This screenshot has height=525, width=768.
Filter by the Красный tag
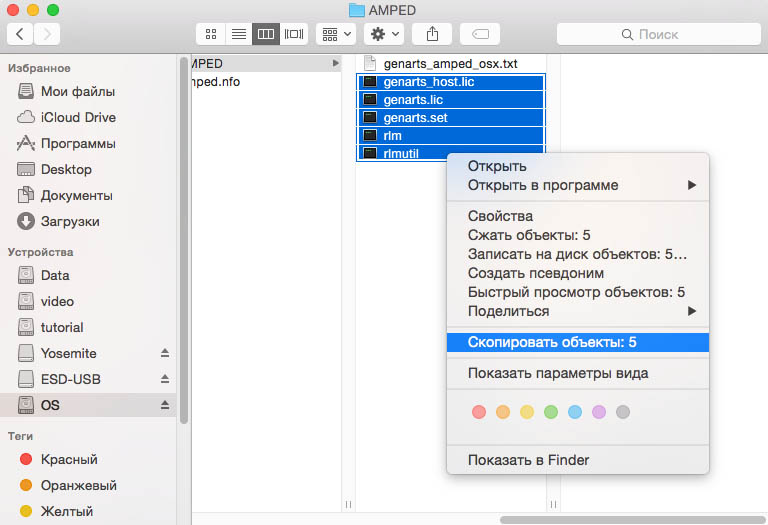coord(88,459)
